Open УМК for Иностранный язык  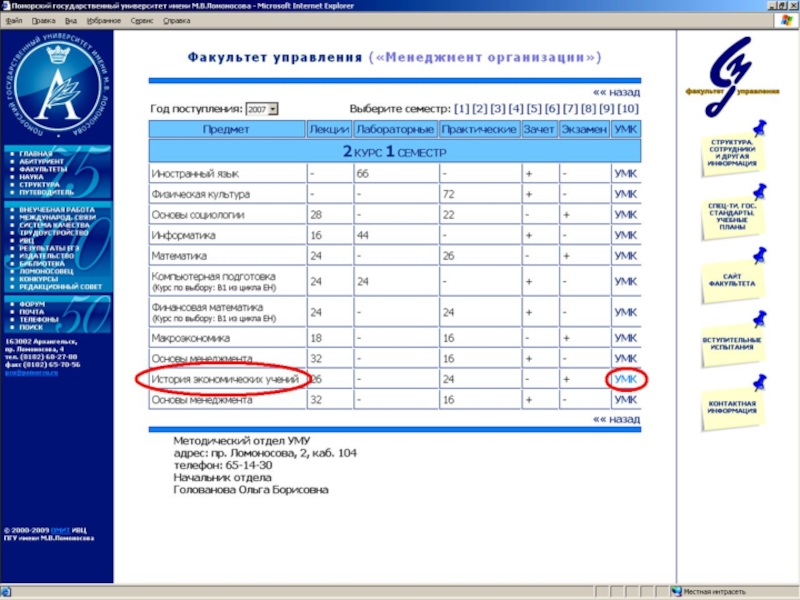tap(626, 174)
